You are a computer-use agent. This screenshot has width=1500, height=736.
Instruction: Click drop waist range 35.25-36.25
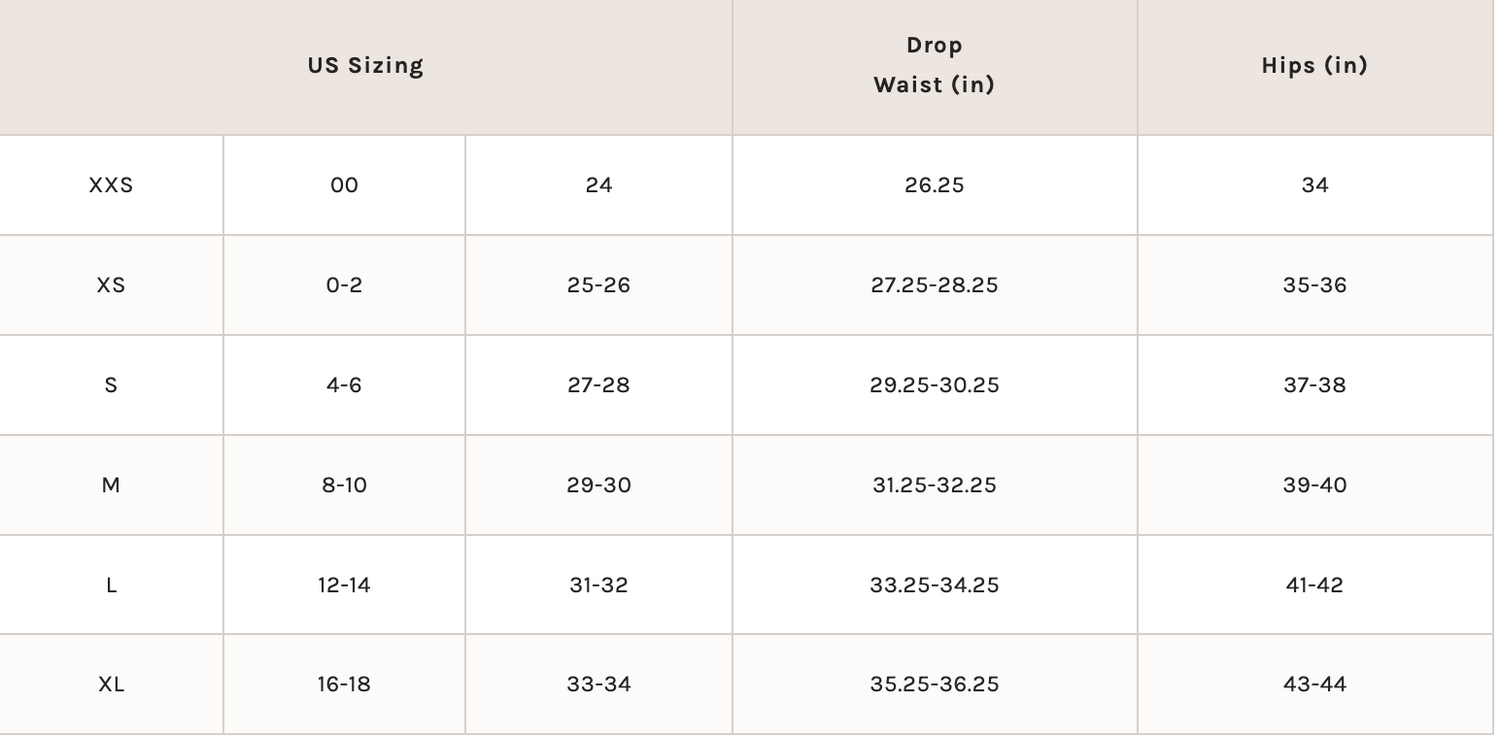click(x=934, y=684)
